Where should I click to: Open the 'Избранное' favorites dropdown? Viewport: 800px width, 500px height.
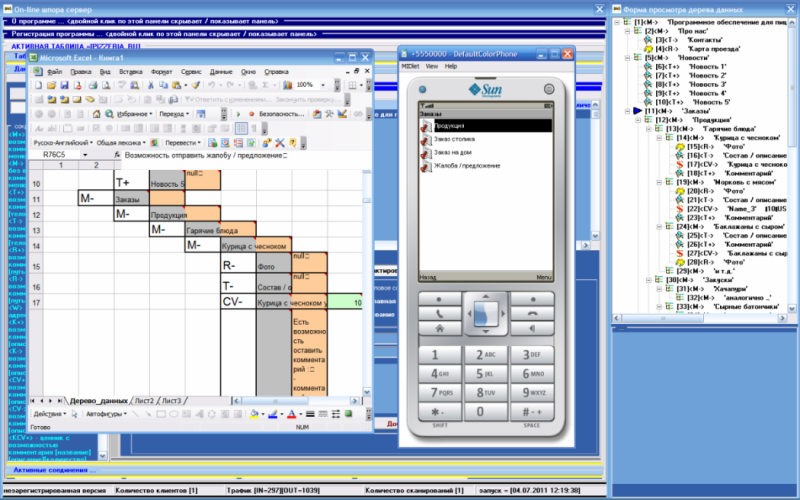point(137,114)
